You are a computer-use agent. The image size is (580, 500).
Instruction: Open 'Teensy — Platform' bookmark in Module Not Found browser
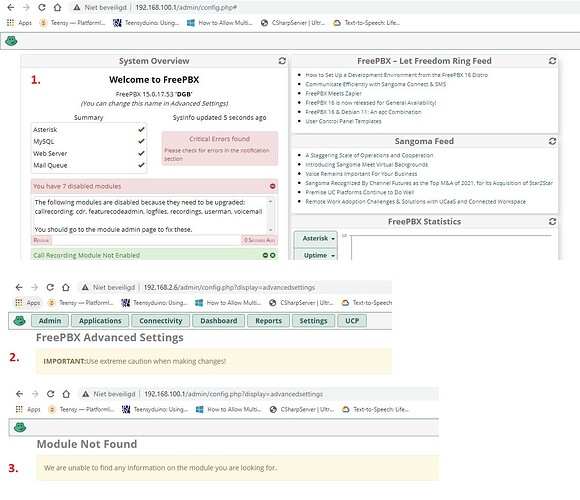click(x=82, y=409)
